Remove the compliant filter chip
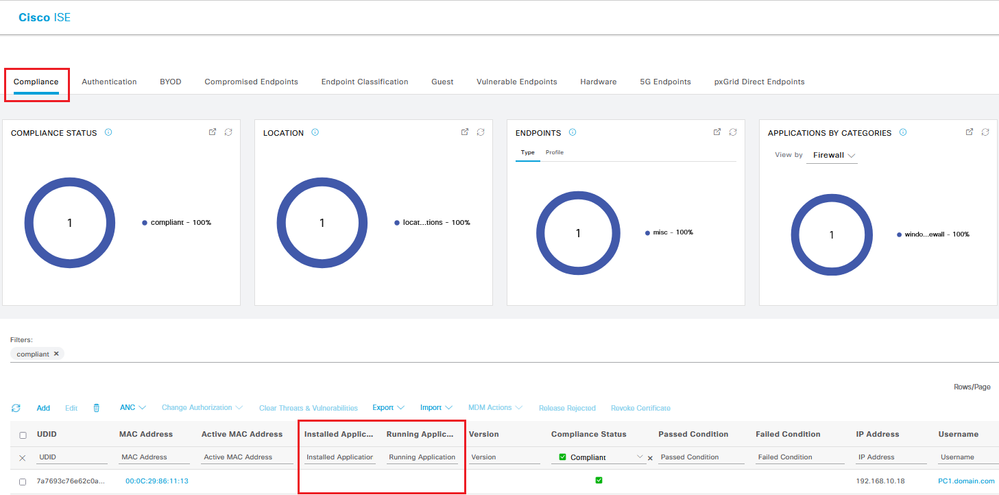Screen dimensions: 999x495 (x=56, y=354)
